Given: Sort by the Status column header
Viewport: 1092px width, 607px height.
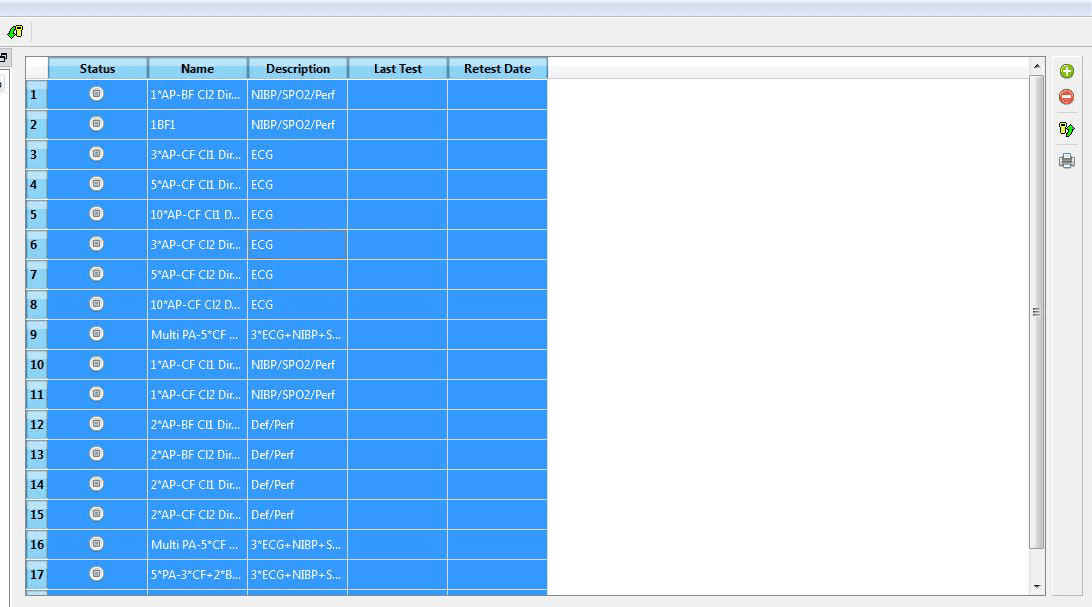Looking at the screenshot, I should [x=97, y=69].
